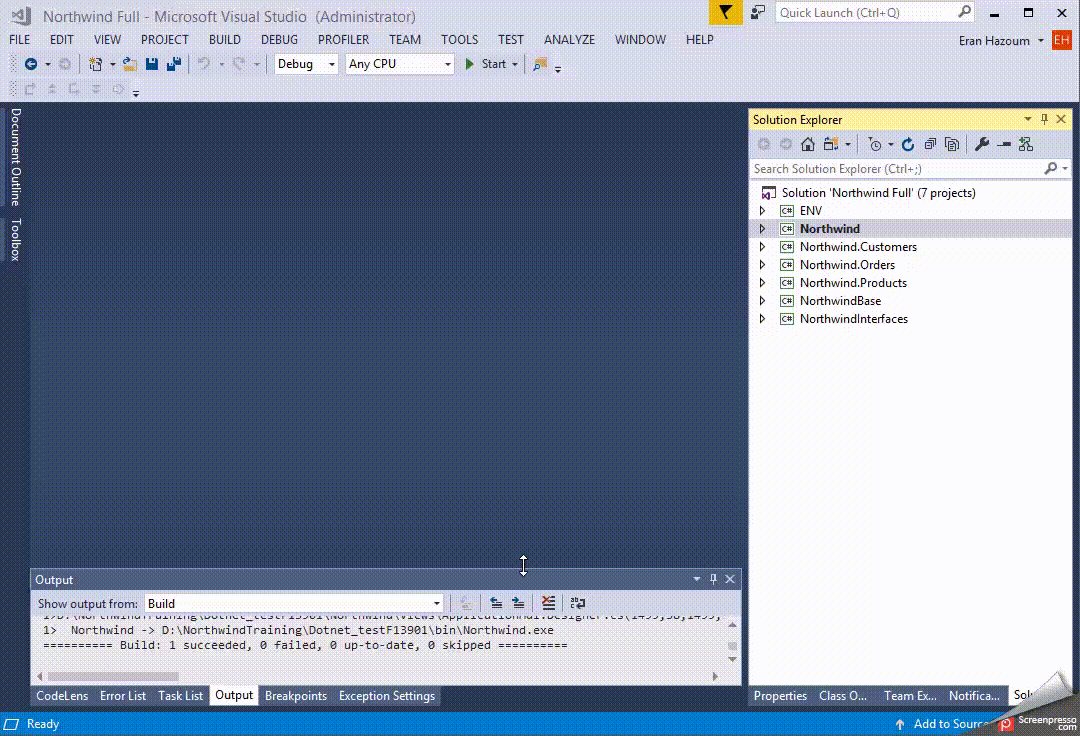Pin the Output panel with pushpin icon
Screen dimensions: 1080x736
pyautogui.click(x=714, y=579)
